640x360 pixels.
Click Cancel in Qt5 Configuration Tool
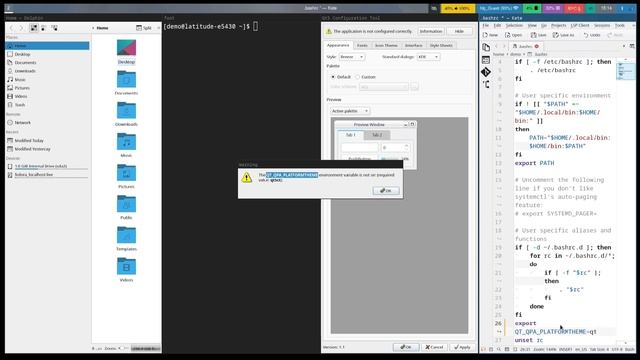coord(434,347)
